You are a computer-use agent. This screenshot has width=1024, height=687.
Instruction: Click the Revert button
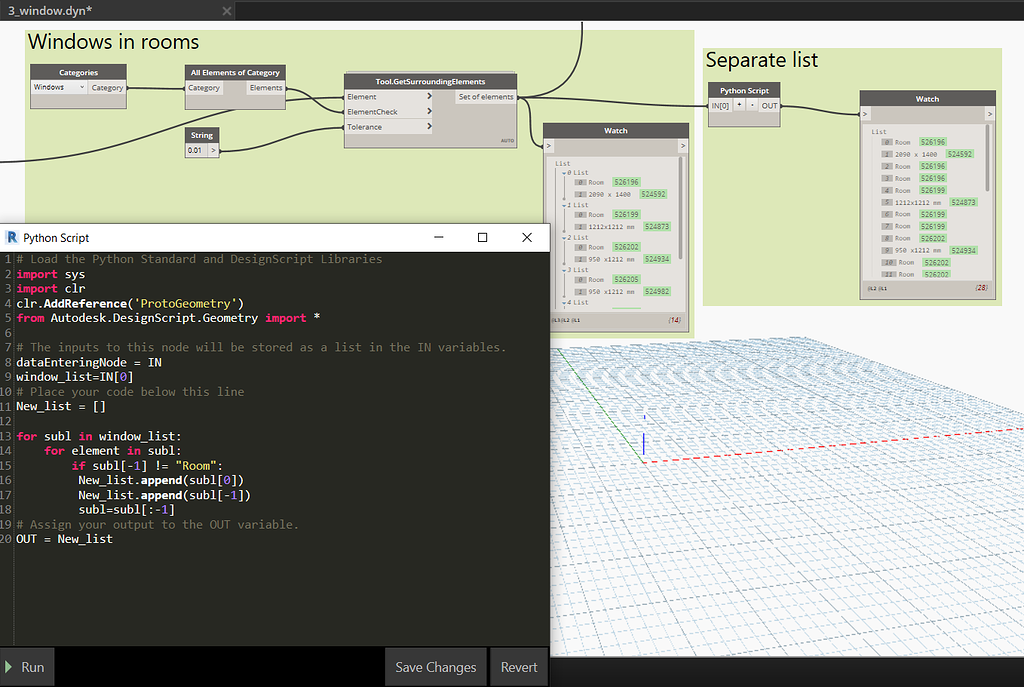pyautogui.click(x=518, y=667)
